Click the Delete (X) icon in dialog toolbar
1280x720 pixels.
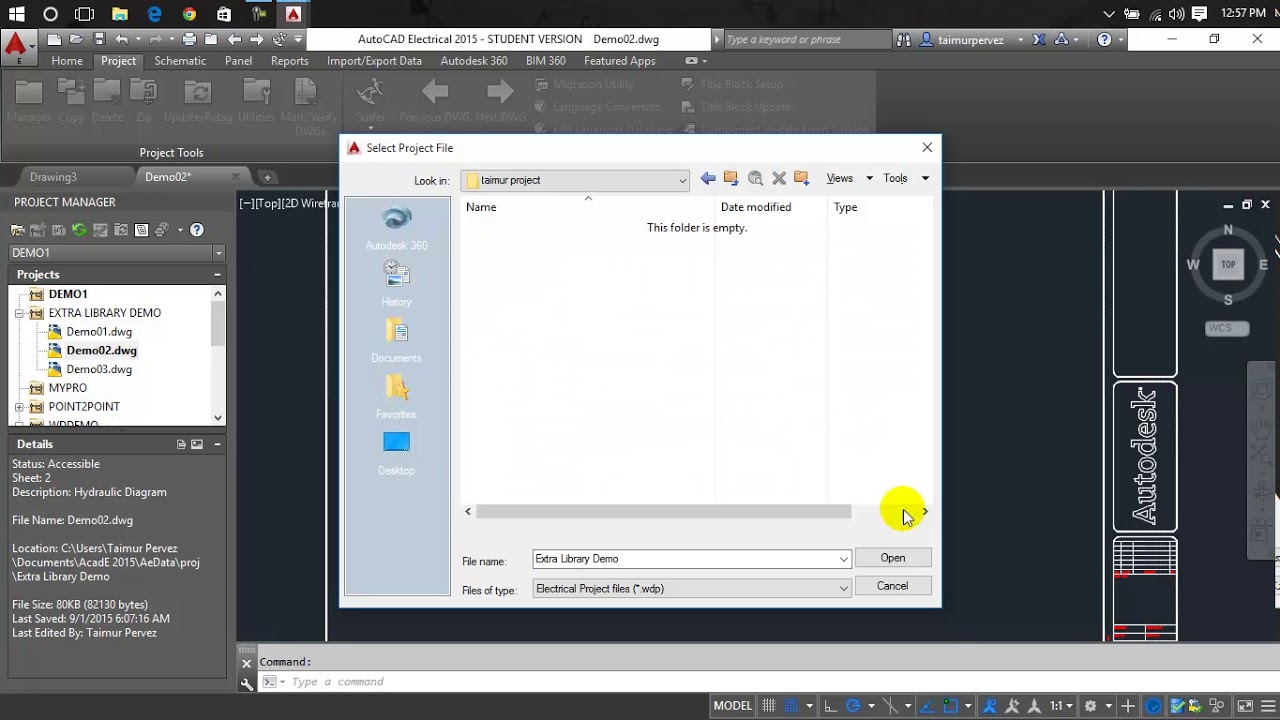pyautogui.click(x=779, y=178)
